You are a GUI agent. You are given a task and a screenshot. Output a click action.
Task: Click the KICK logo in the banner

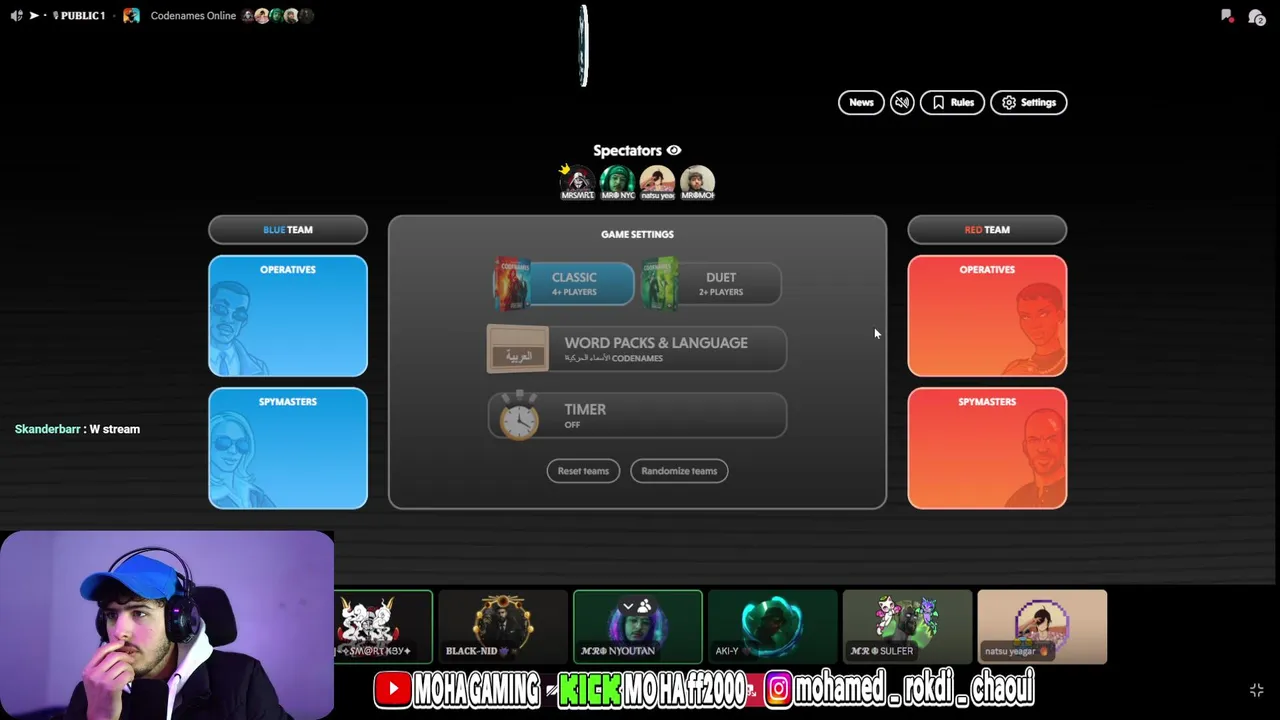coord(590,689)
